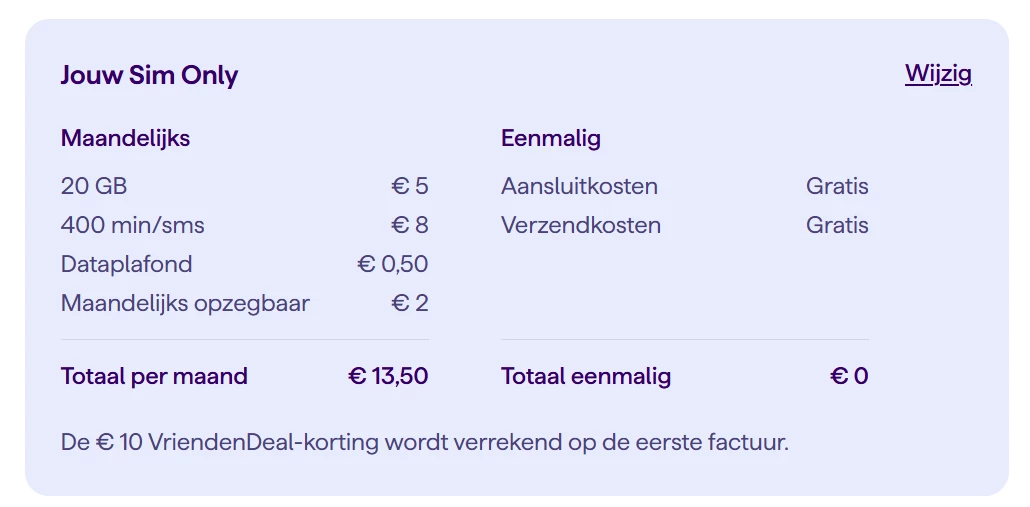The image size is (1030, 507).
Task: Select the 'Jouw Sim Only' heading
Action: coord(149,76)
